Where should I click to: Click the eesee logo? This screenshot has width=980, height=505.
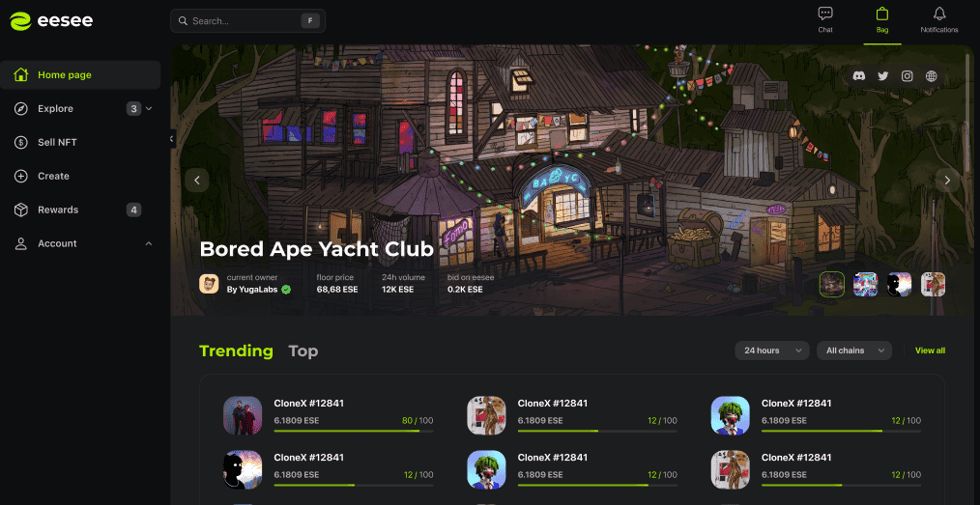coord(51,21)
